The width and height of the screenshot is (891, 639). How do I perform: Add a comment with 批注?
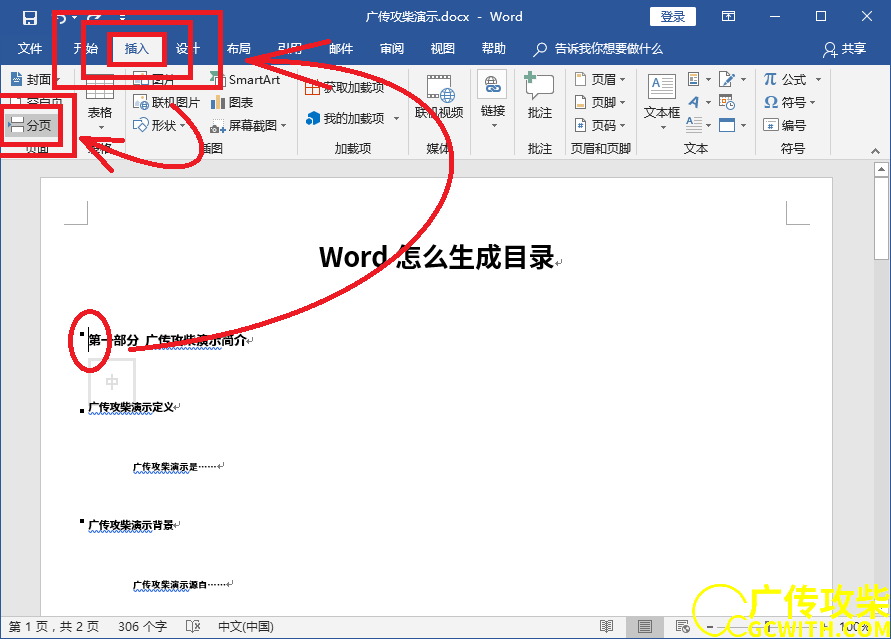coord(539,97)
